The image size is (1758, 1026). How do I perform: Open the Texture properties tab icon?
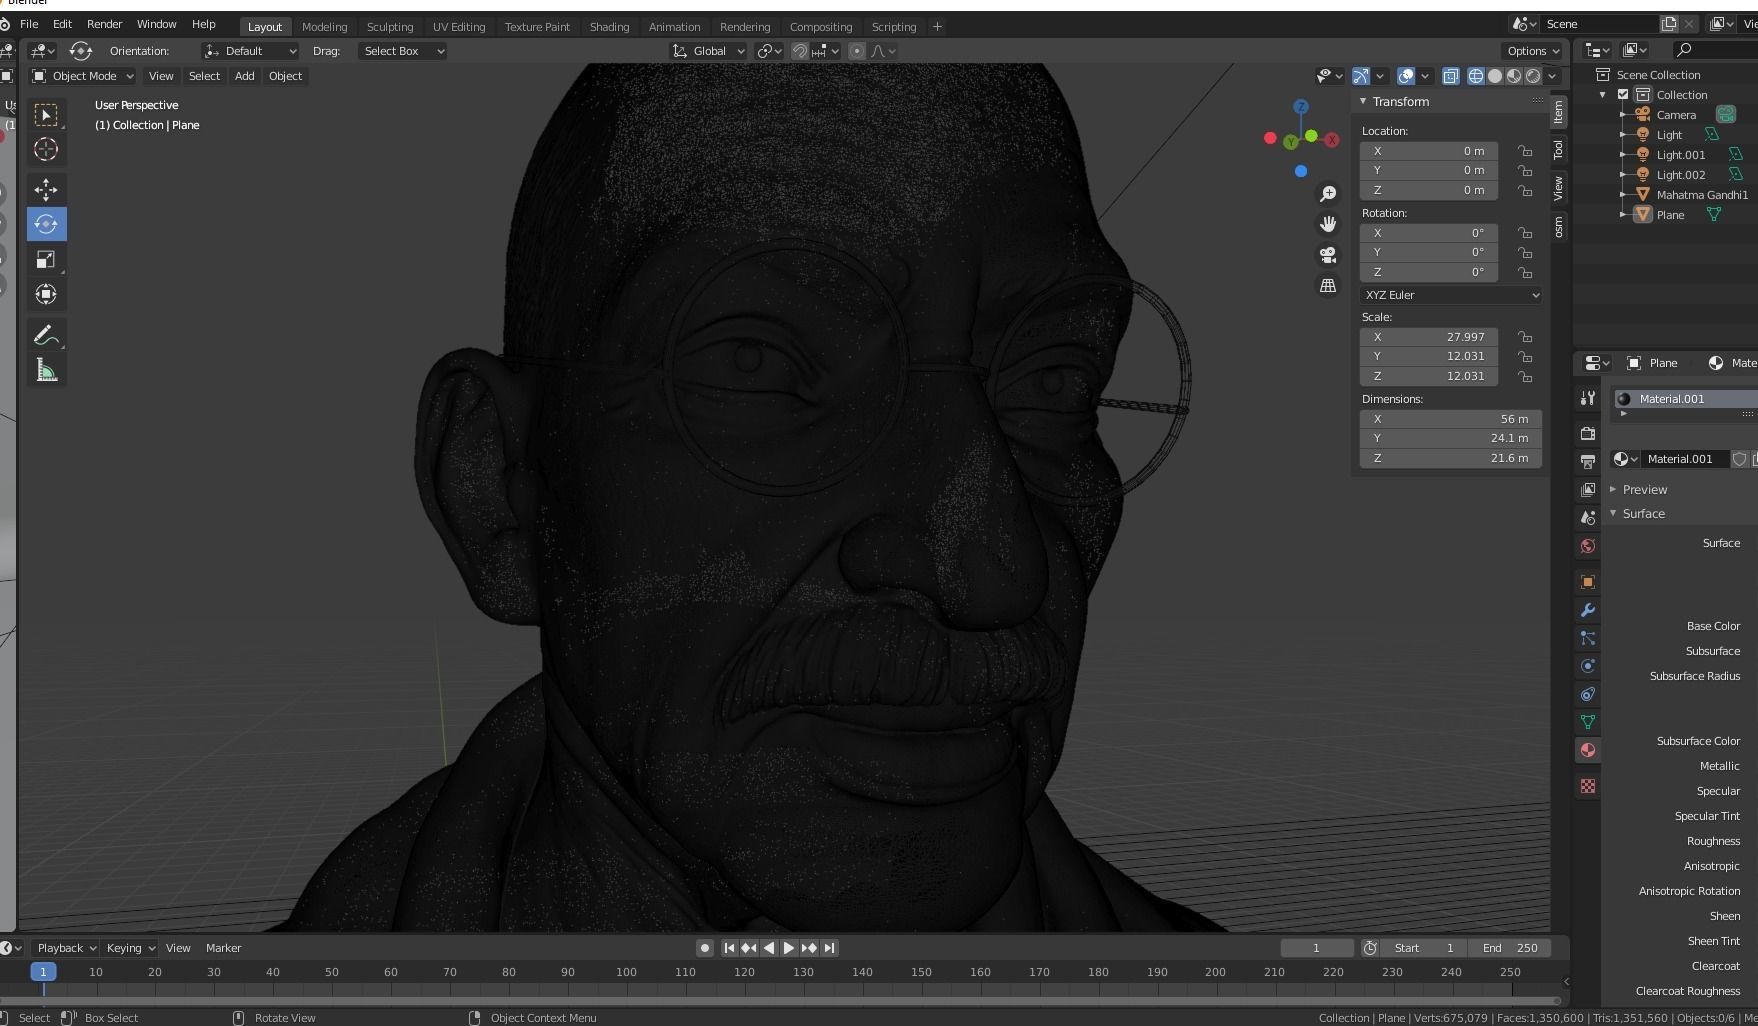(x=1587, y=787)
